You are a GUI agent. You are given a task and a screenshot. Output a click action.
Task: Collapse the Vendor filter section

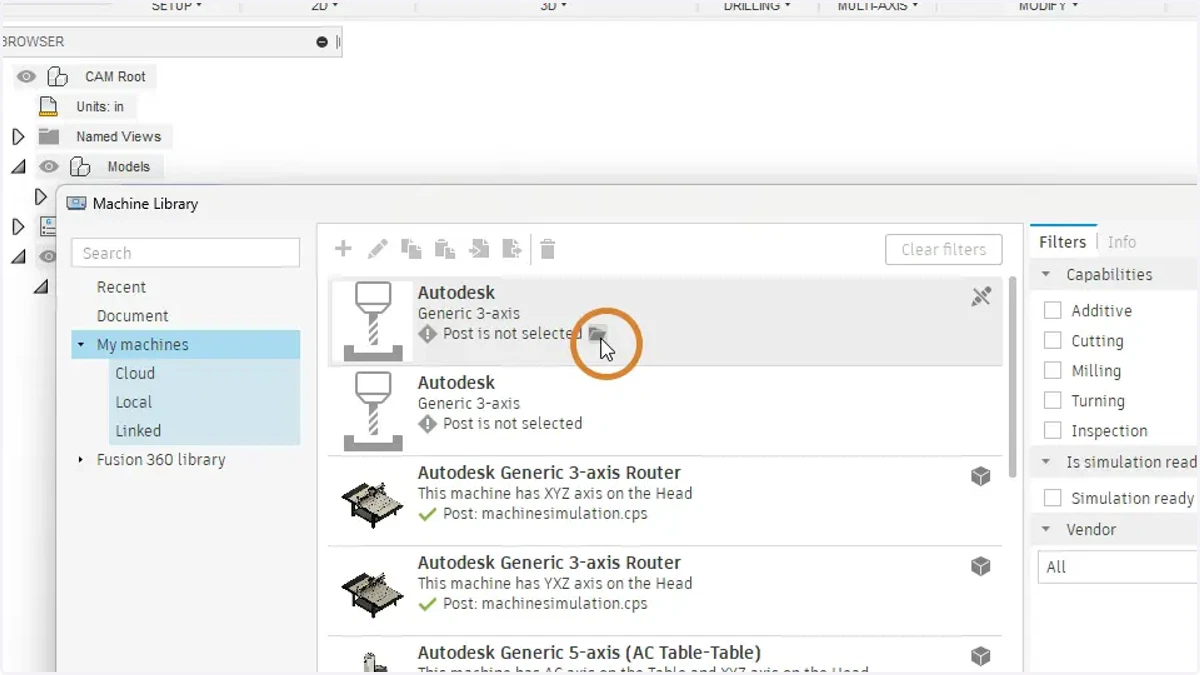1046,530
